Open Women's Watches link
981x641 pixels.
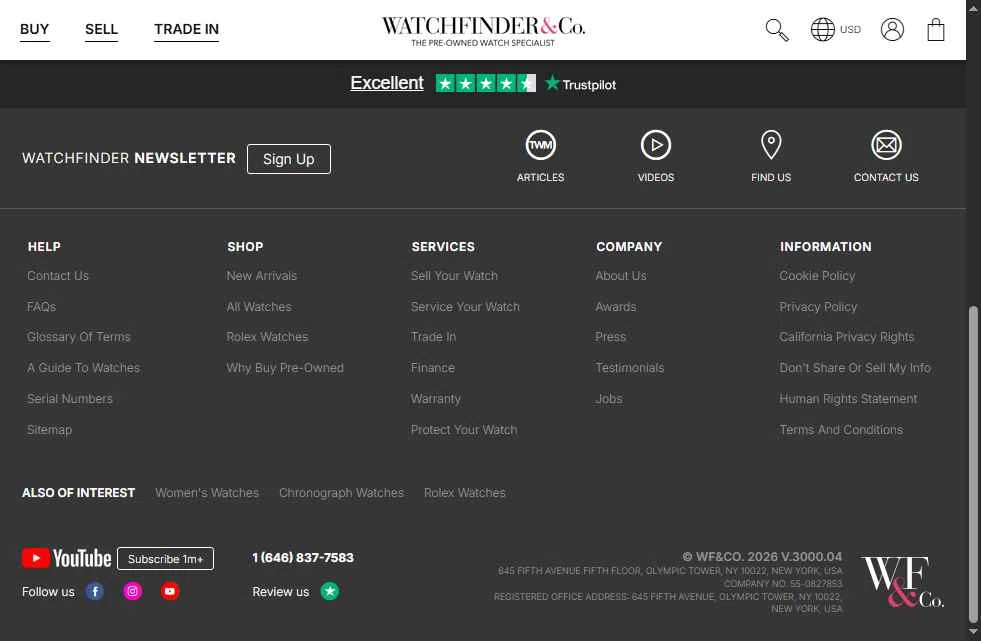click(x=207, y=493)
